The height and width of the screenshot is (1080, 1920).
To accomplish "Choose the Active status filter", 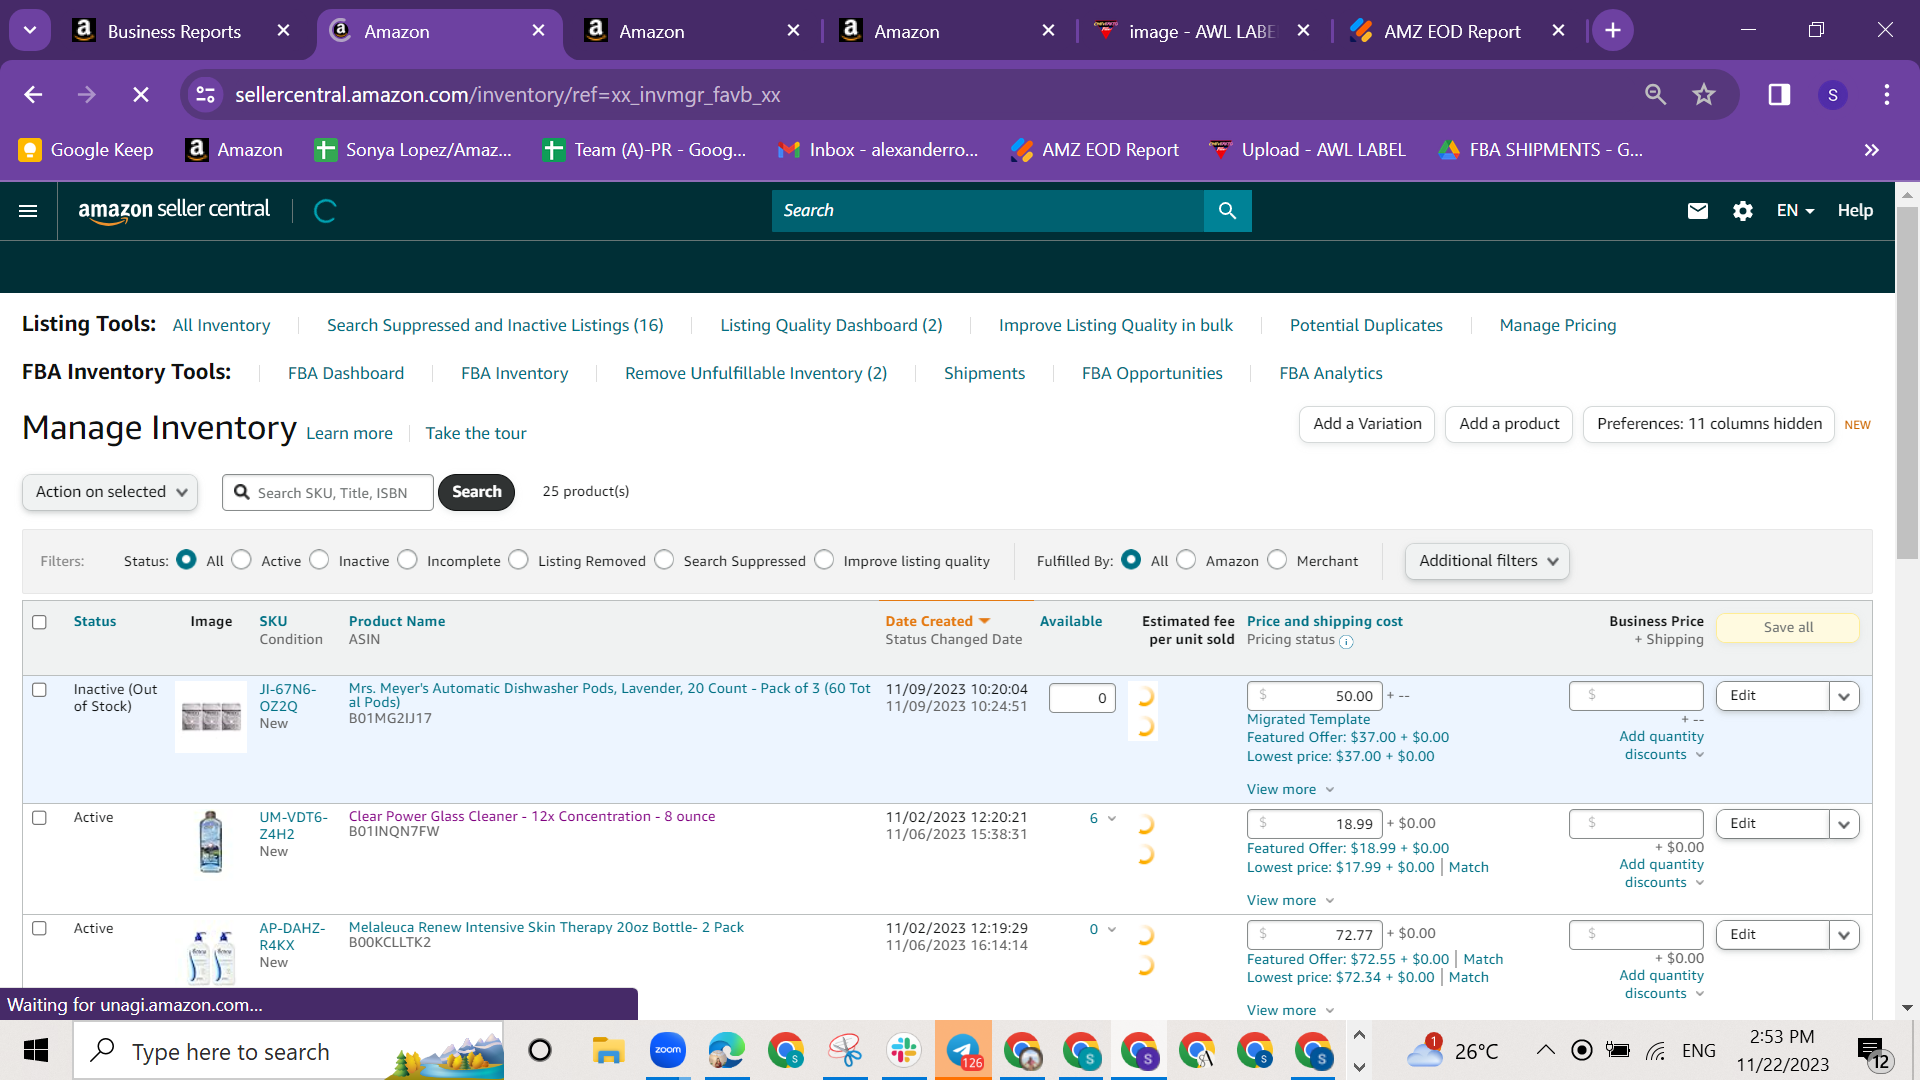I will point(242,560).
